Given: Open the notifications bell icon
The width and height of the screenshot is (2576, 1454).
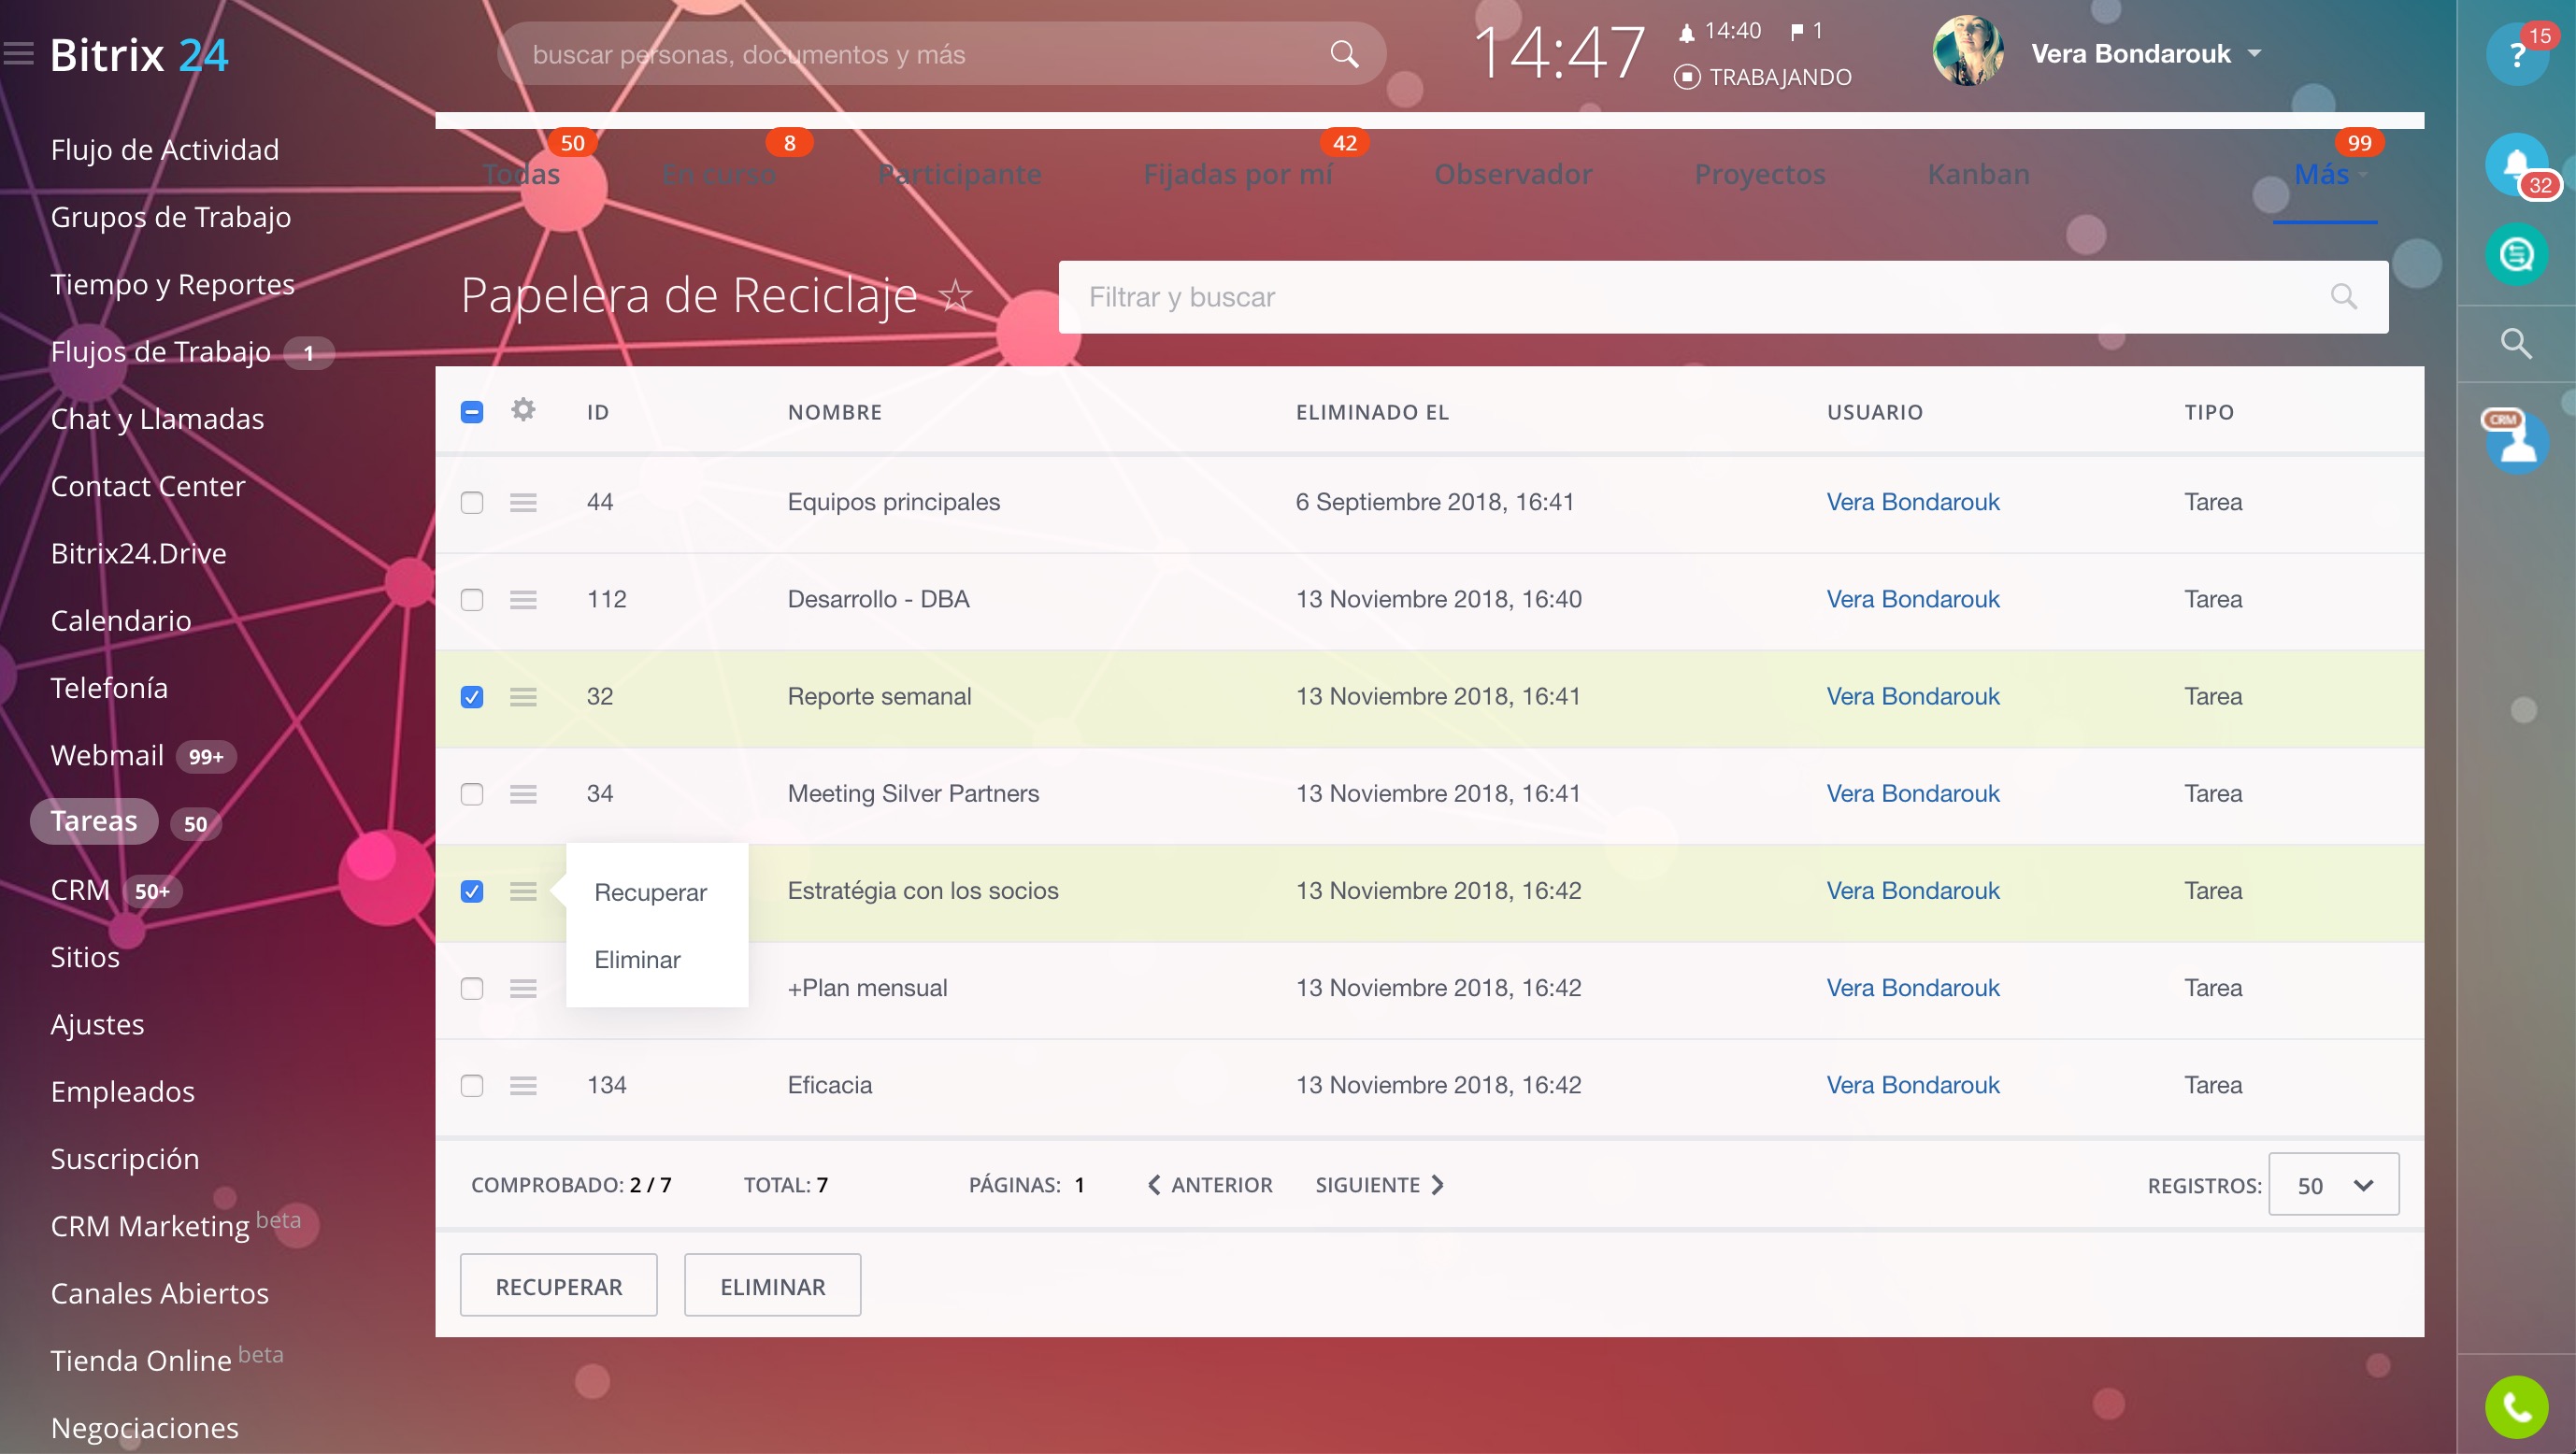Looking at the screenshot, I should click(2516, 165).
